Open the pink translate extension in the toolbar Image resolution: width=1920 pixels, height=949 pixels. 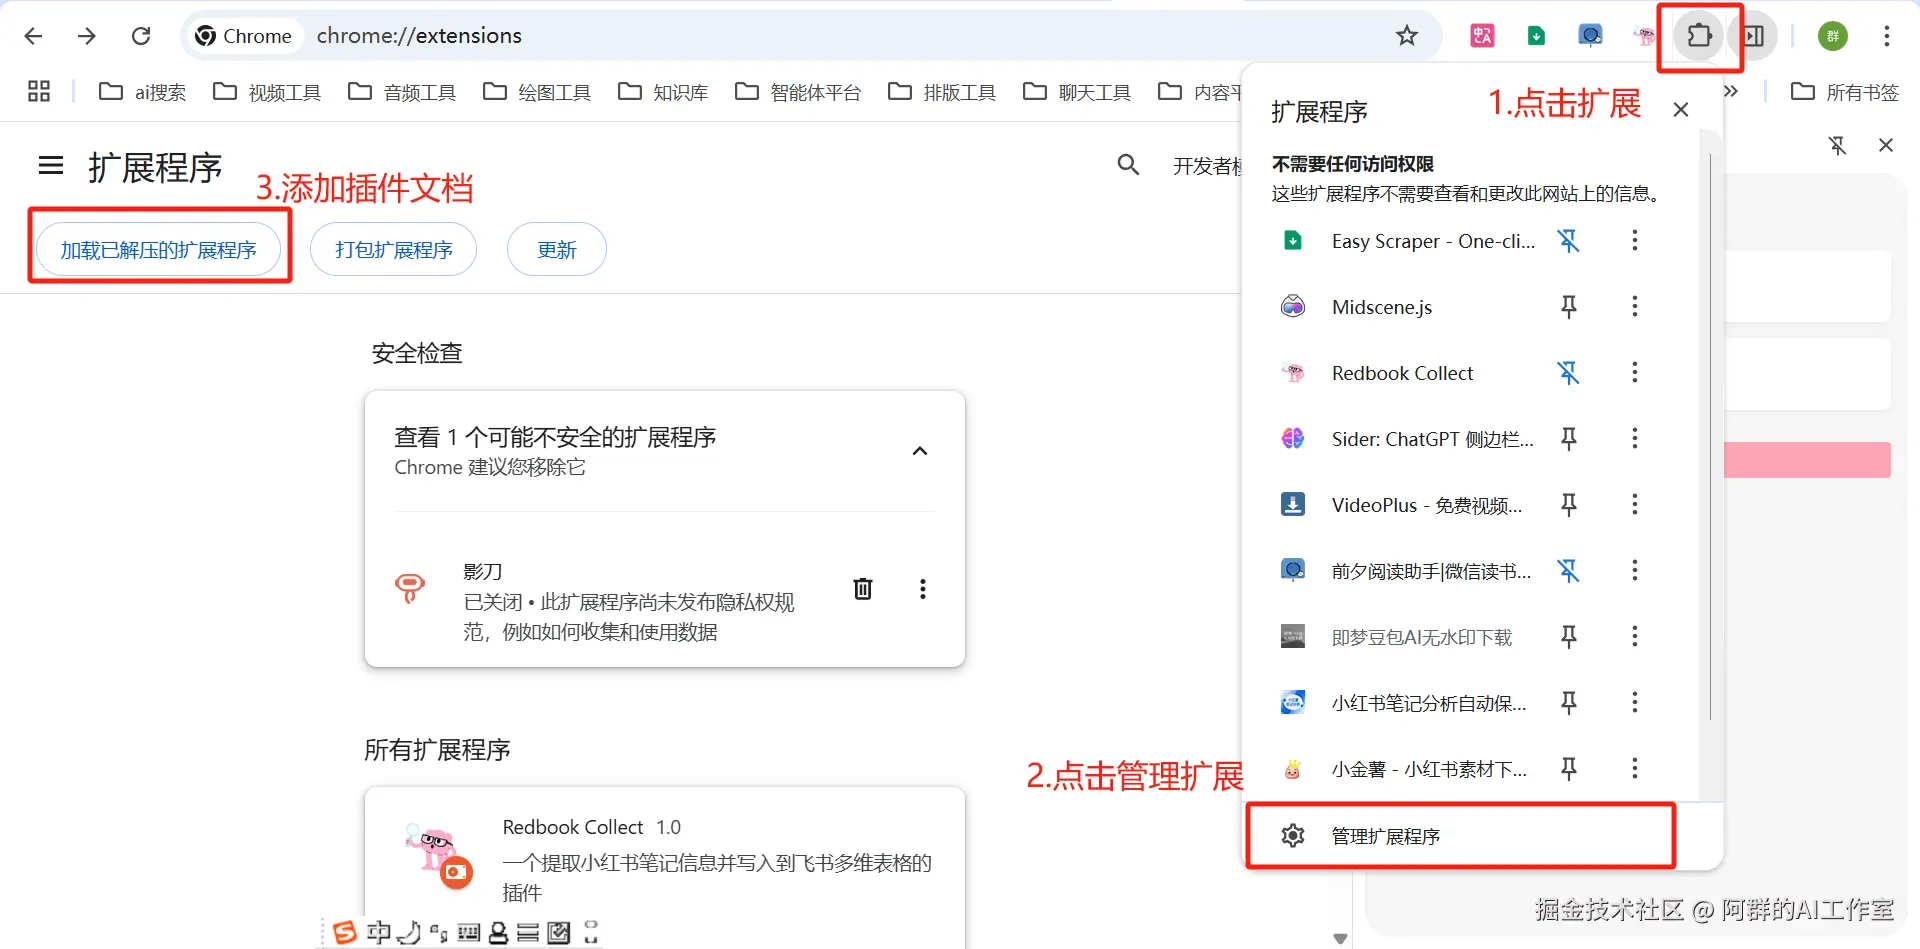(x=1482, y=36)
